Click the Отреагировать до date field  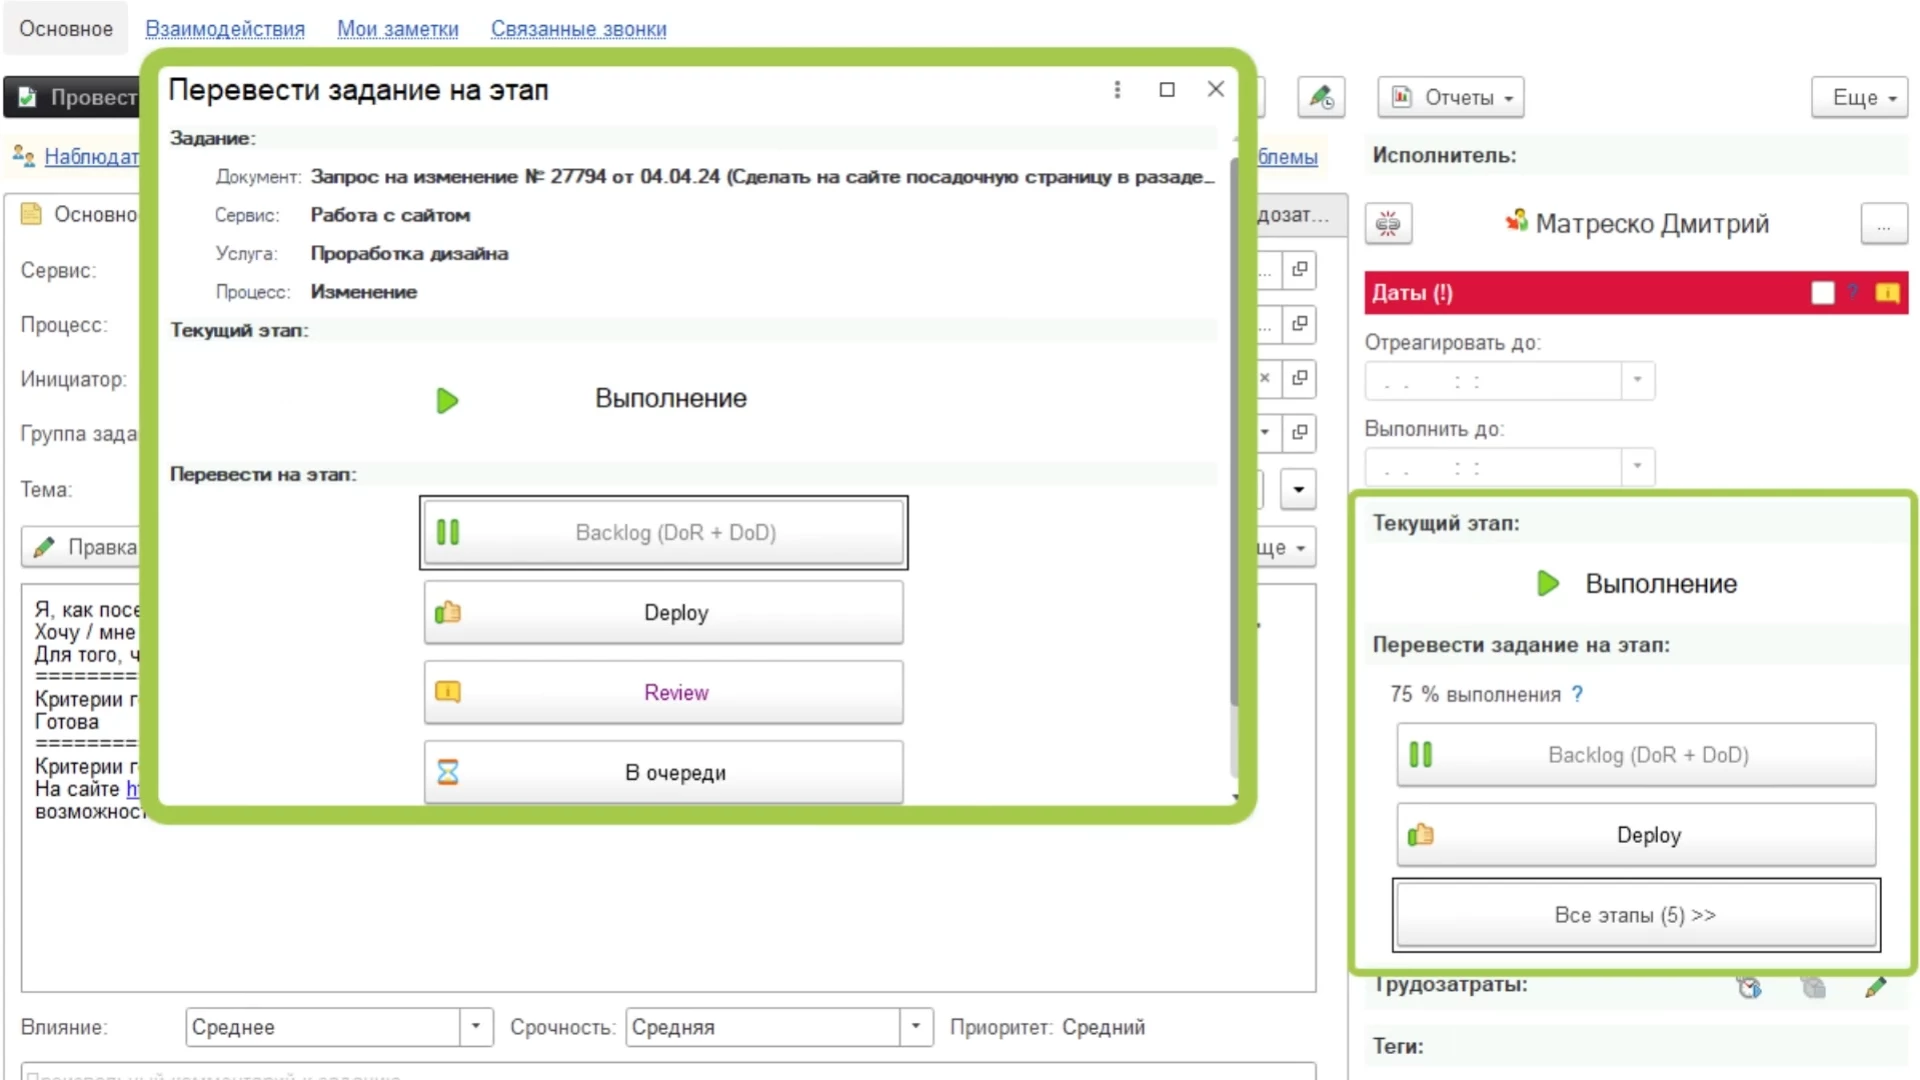coord(1494,381)
